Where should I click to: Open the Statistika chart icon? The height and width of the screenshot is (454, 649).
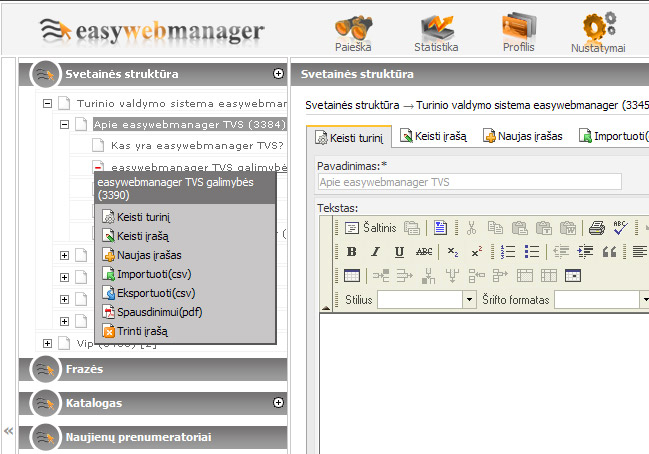click(x=436, y=34)
